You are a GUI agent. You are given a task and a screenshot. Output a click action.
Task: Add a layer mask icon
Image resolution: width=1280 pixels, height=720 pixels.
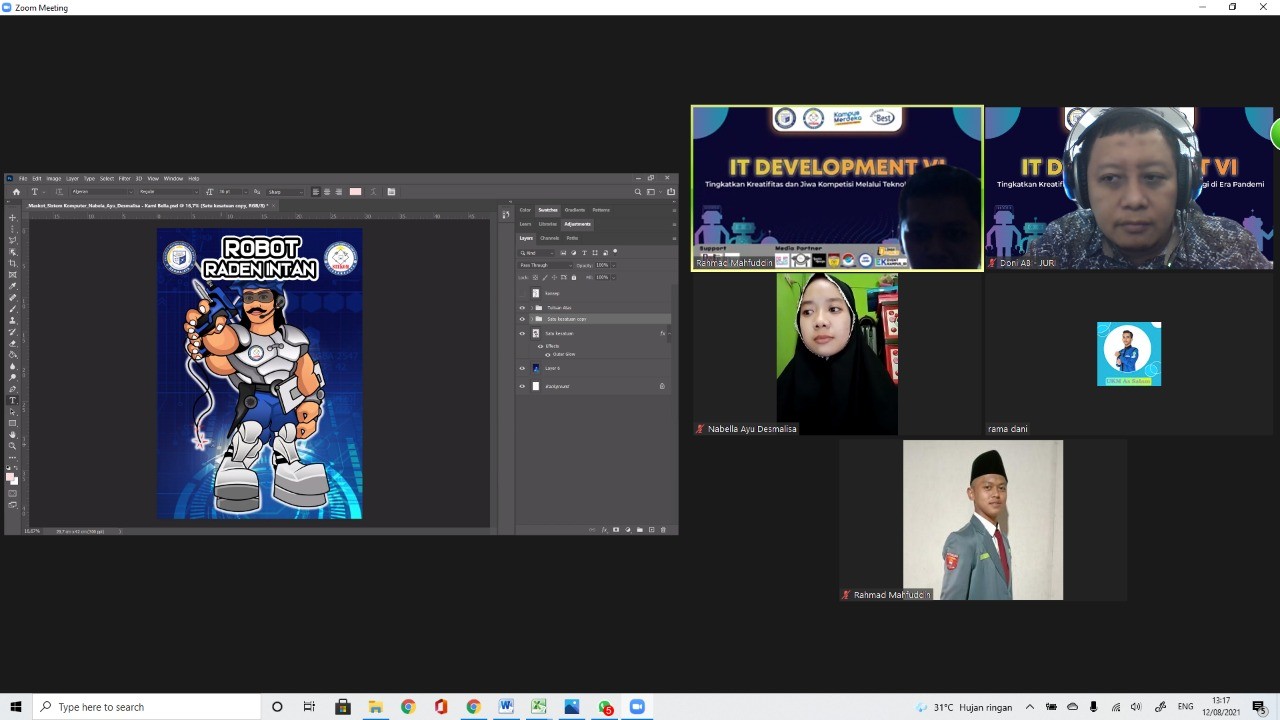tap(616, 530)
